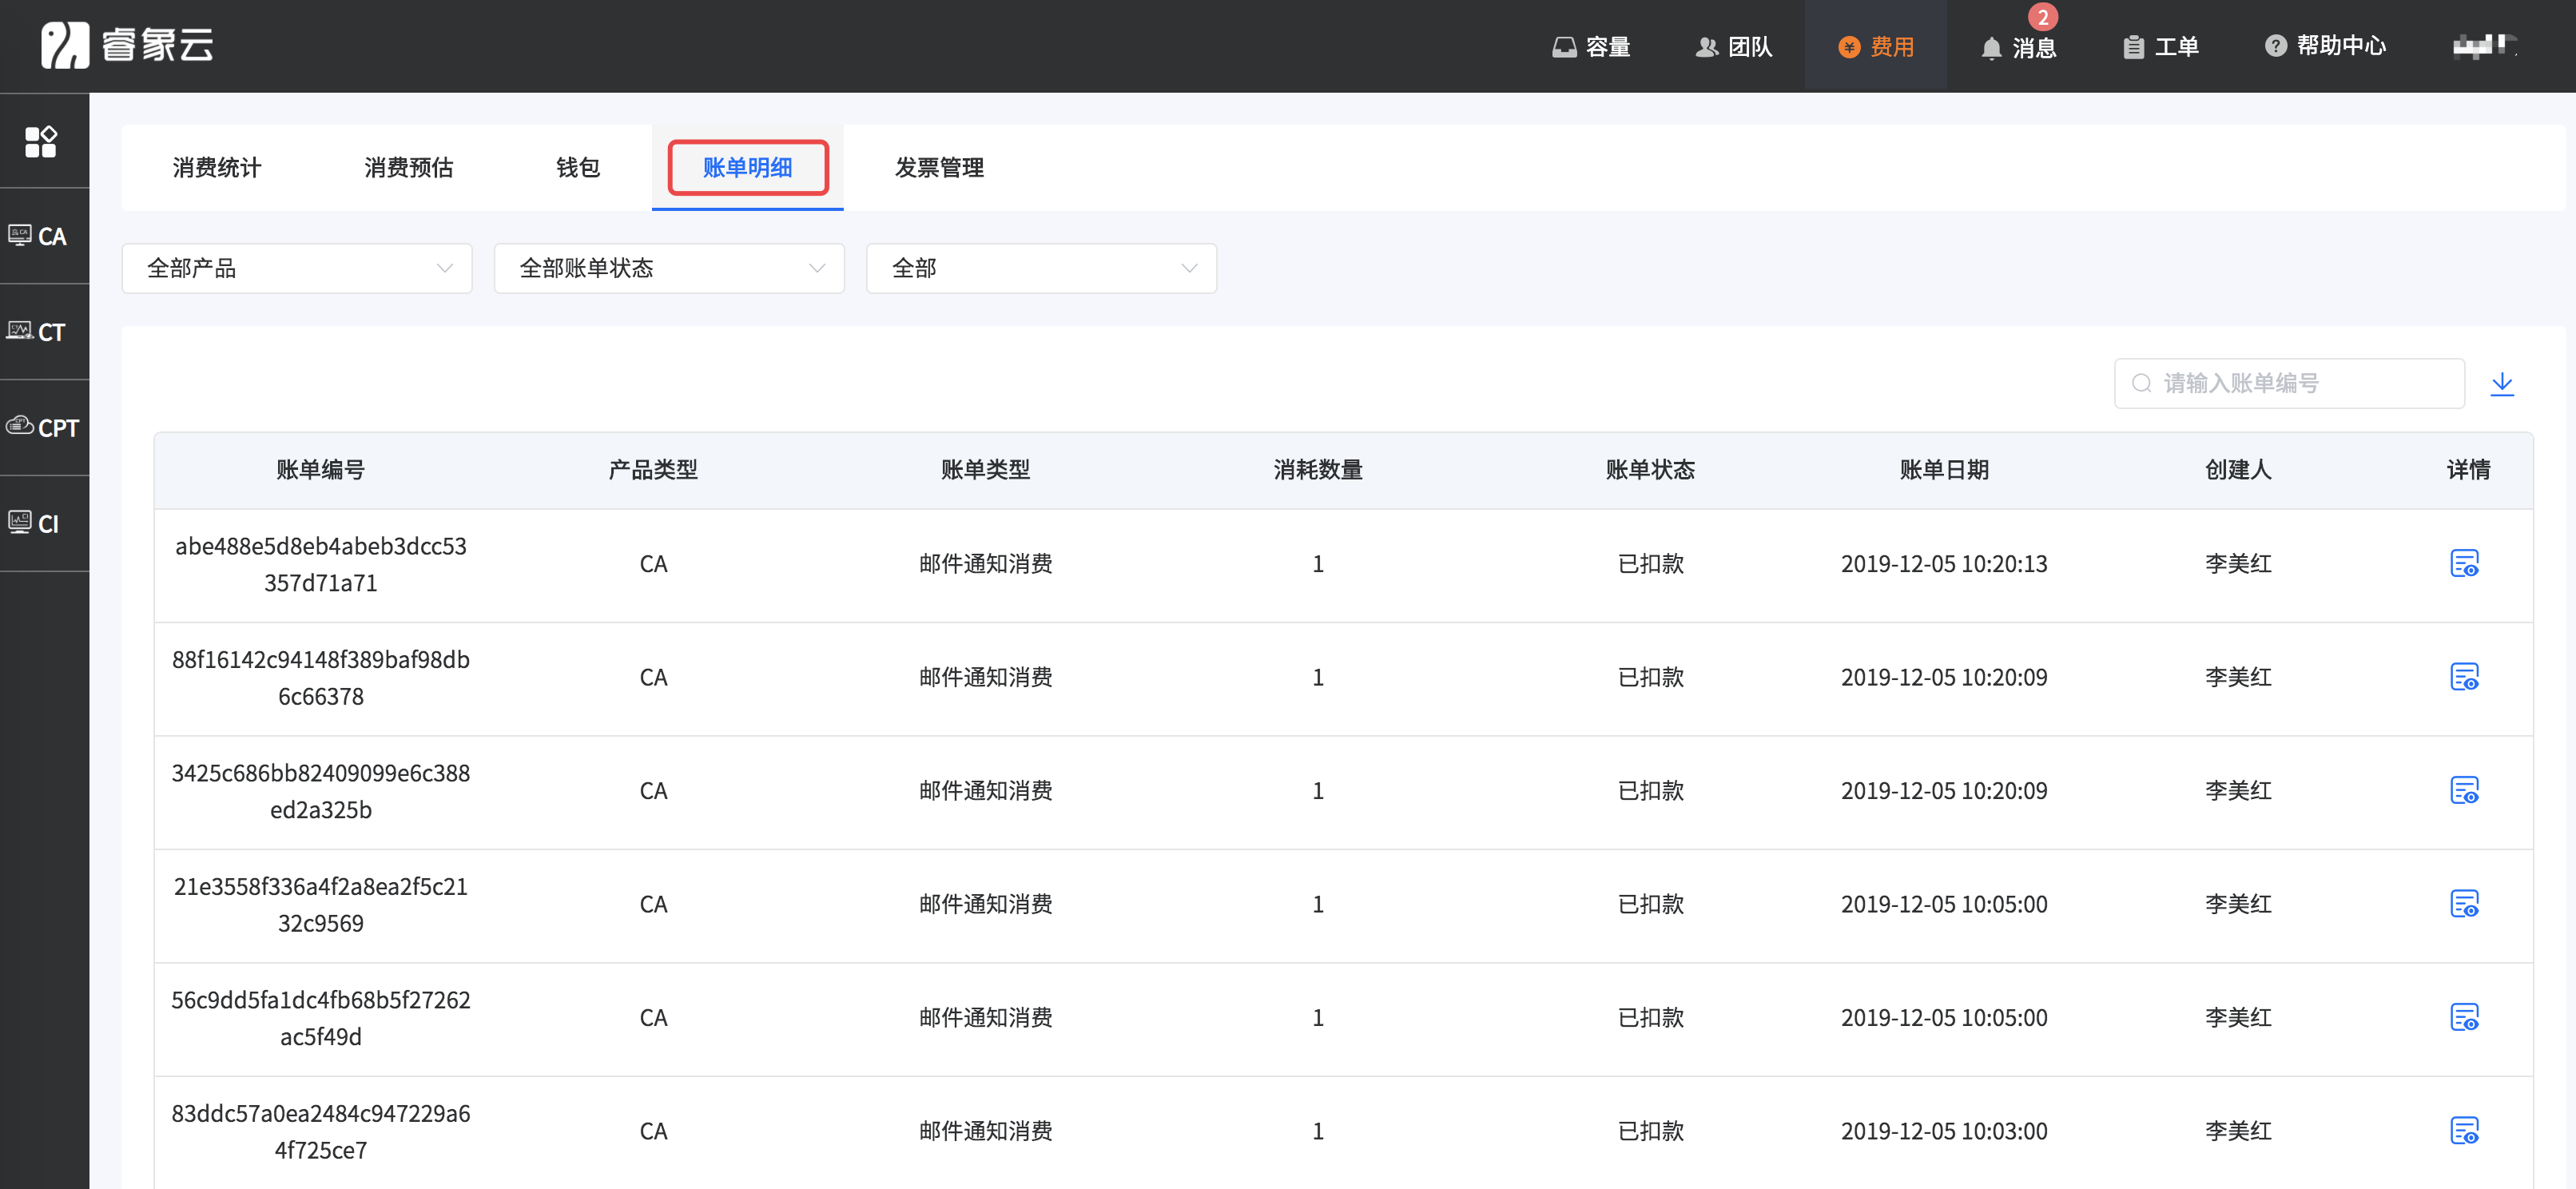2576x1189 pixels.
Task: Select bill number 56c9dd5fa1dc4fb68b5f27262ac5f49d
Action: pyautogui.click(x=320, y=1018)
